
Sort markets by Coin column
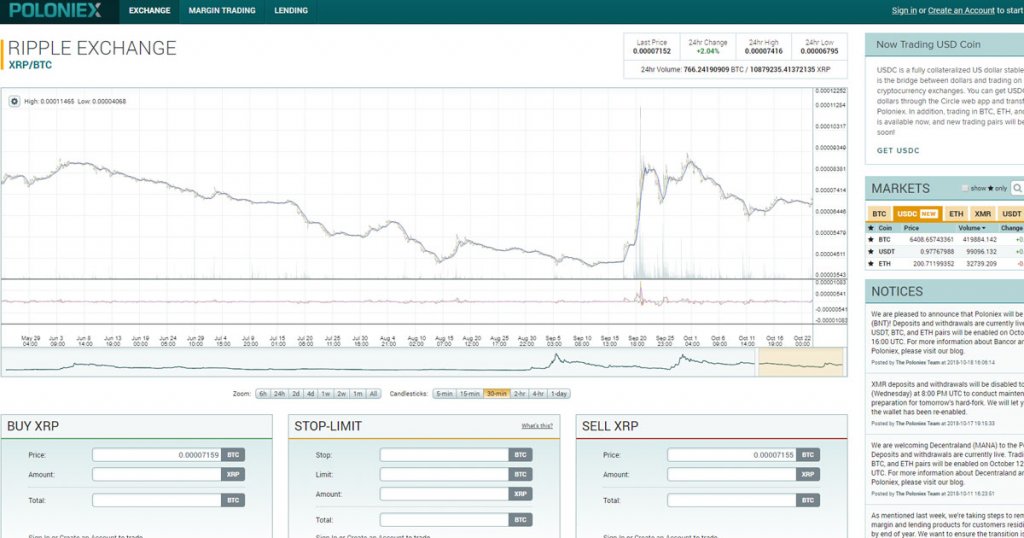(885, 228)
